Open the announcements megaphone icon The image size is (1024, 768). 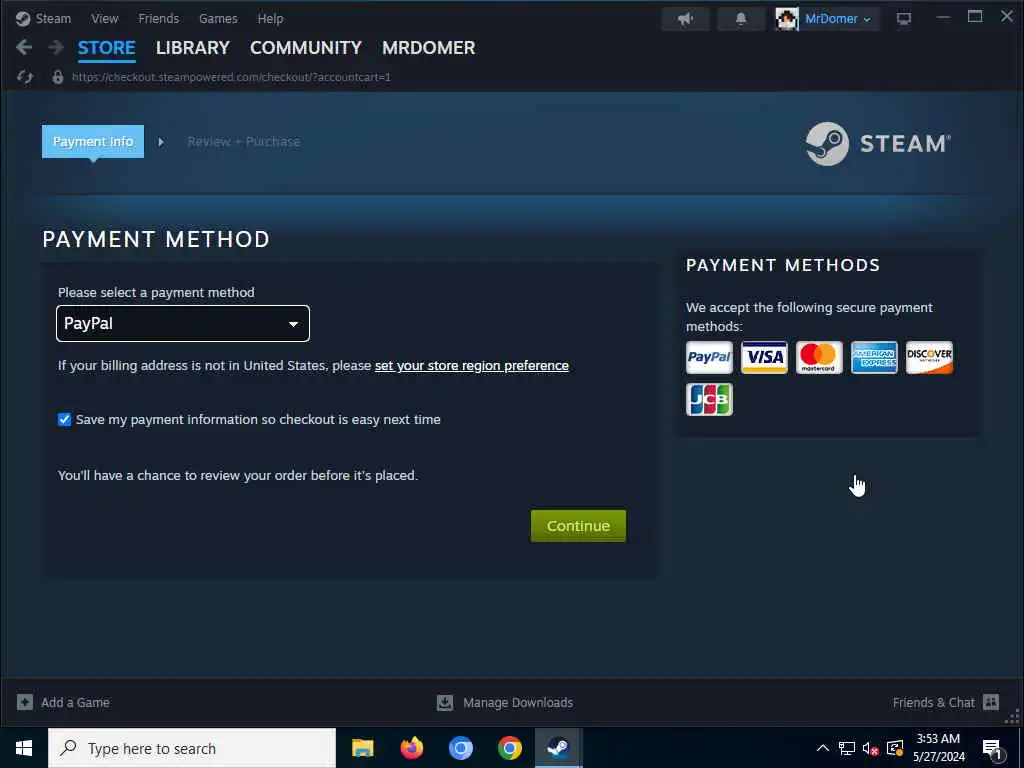point(685,19)
